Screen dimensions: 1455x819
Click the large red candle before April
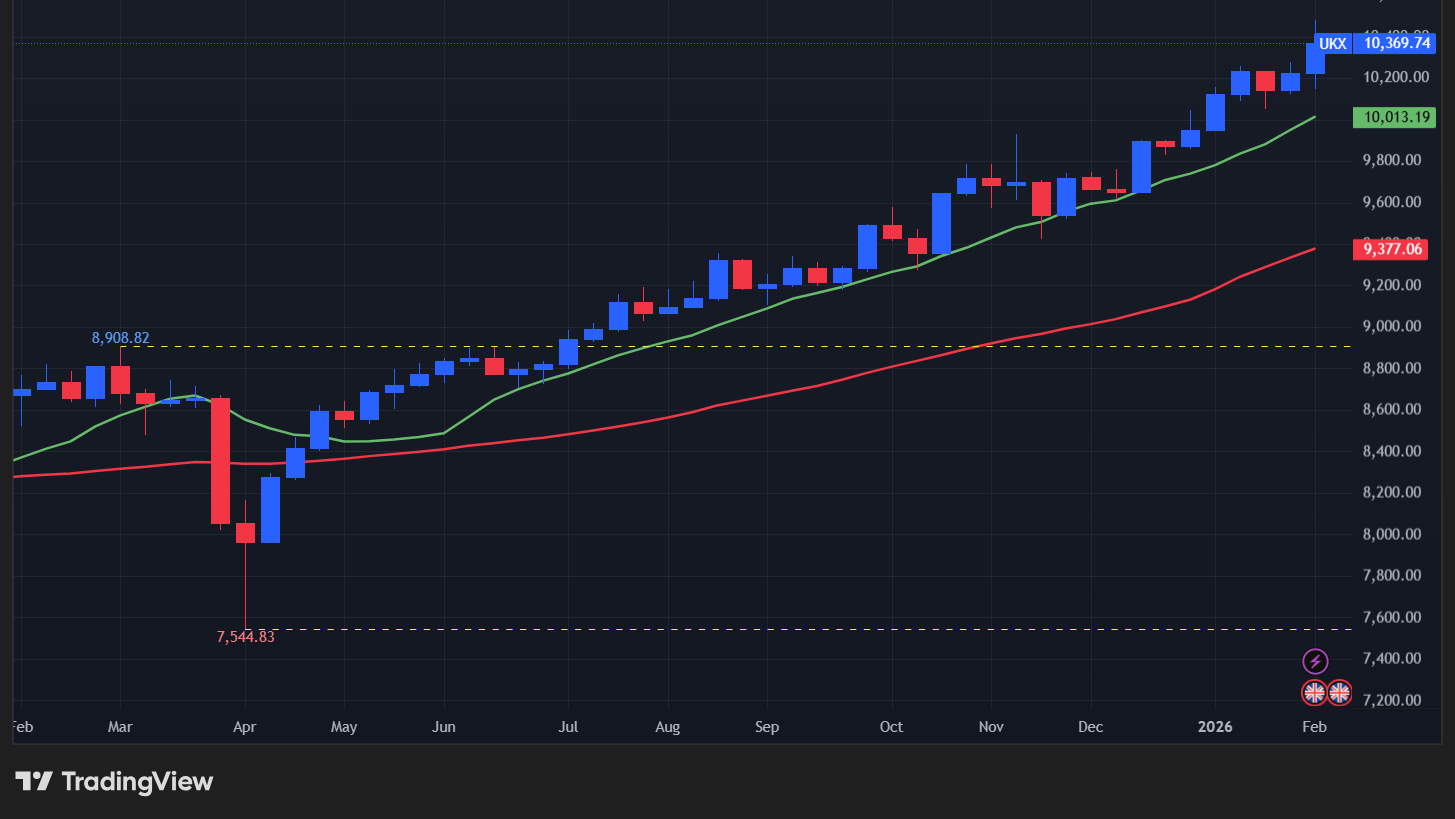click(x=220, y=460)
